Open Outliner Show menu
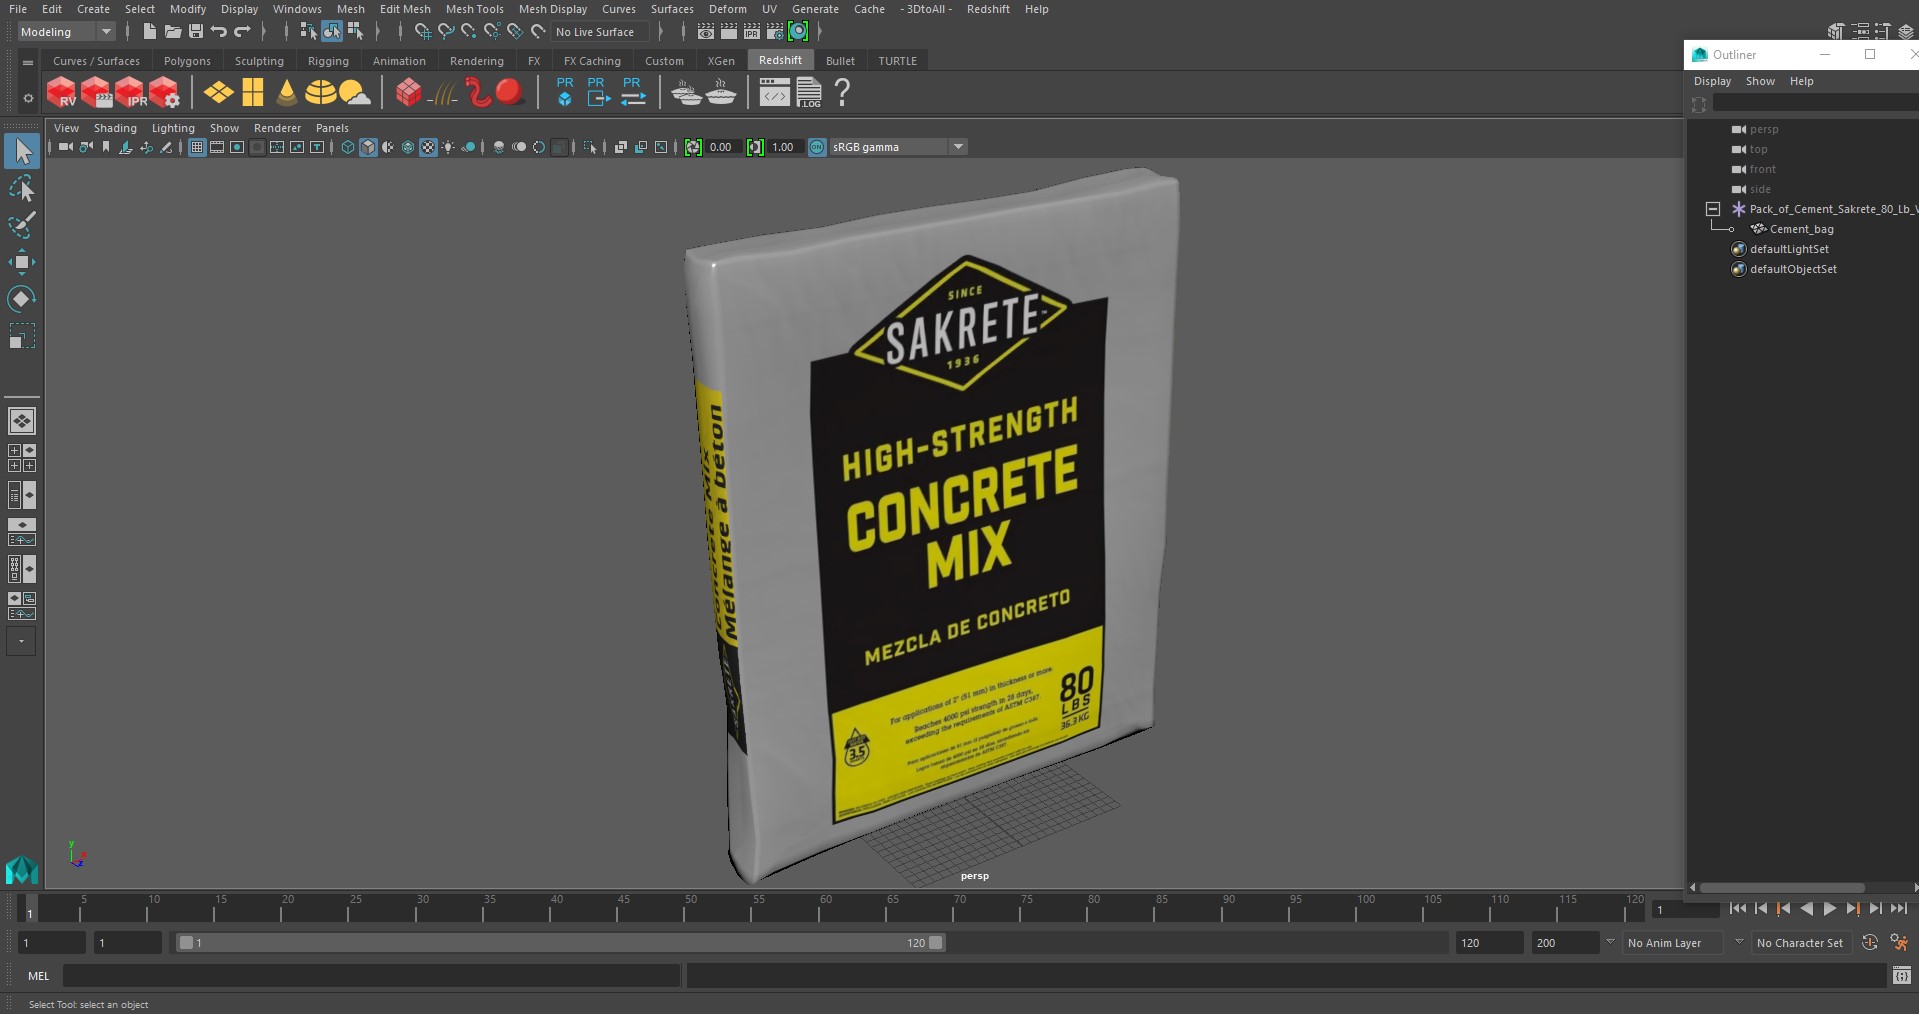 pos(1760,81)
